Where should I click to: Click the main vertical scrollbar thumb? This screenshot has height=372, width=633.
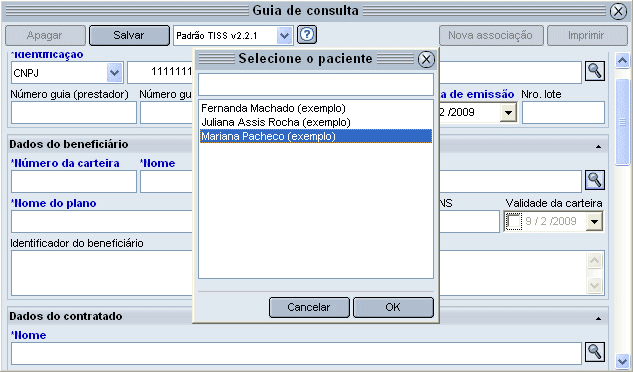622,122
